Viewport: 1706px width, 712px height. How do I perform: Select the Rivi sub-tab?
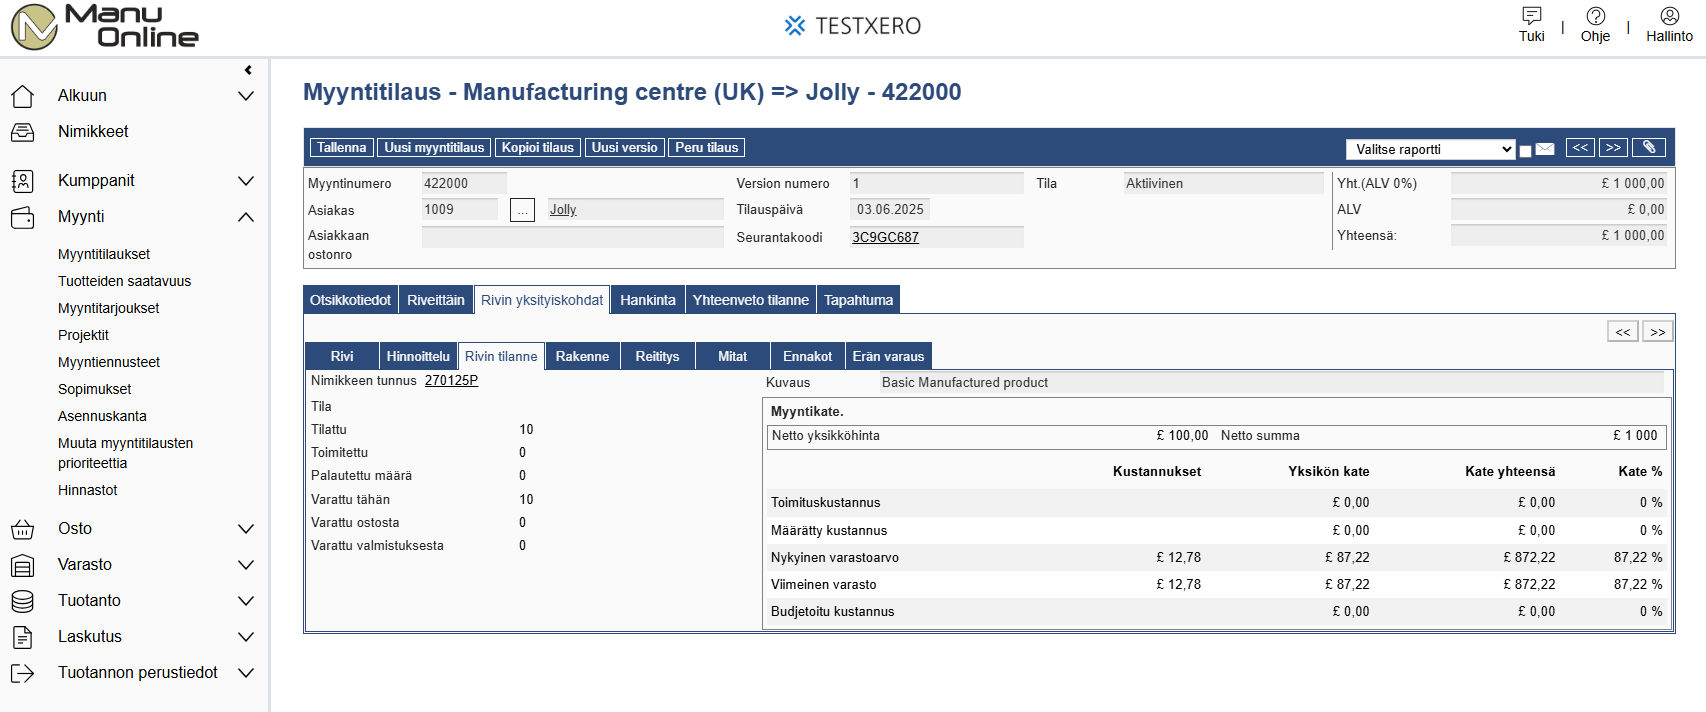click(x=342, y=356)
